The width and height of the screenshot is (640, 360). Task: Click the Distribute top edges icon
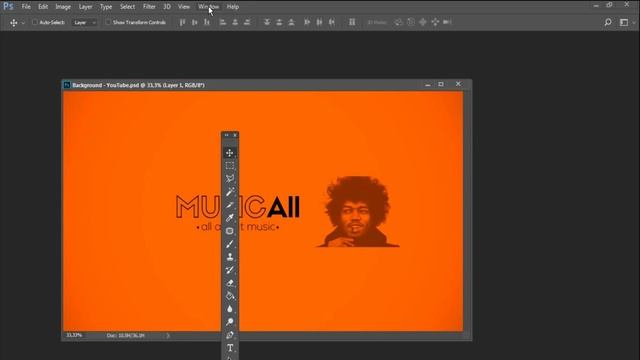point(267,22)
